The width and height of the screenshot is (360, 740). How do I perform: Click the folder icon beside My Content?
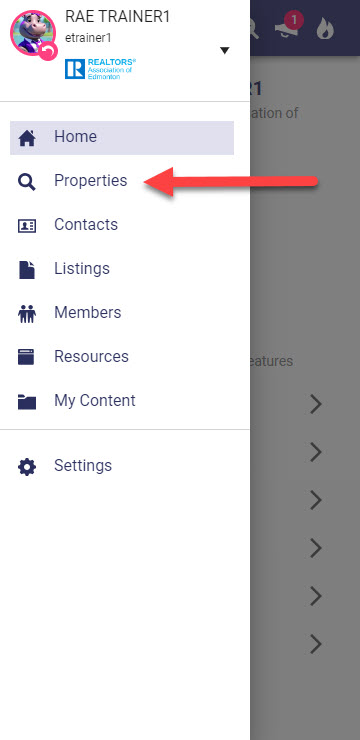[x=27, y=401]
